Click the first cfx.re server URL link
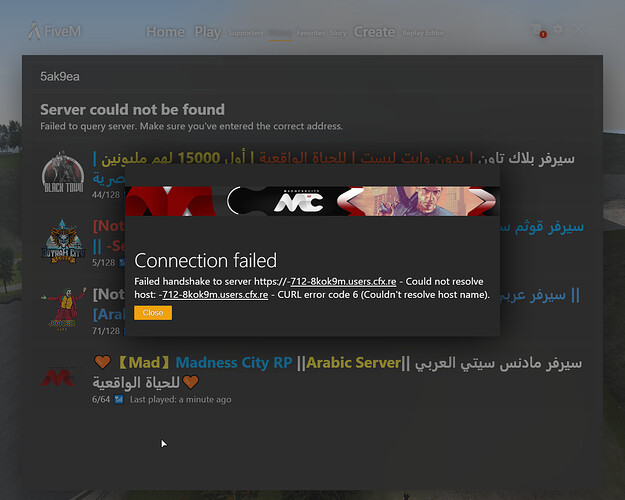This screenshot has width=625, height=500. (x=342, y=281)
